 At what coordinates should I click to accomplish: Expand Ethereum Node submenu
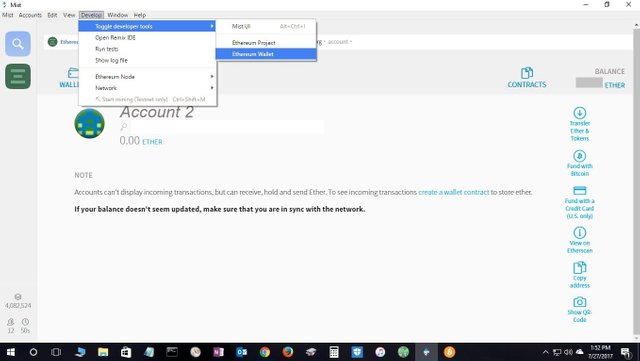tap(147, 76)
